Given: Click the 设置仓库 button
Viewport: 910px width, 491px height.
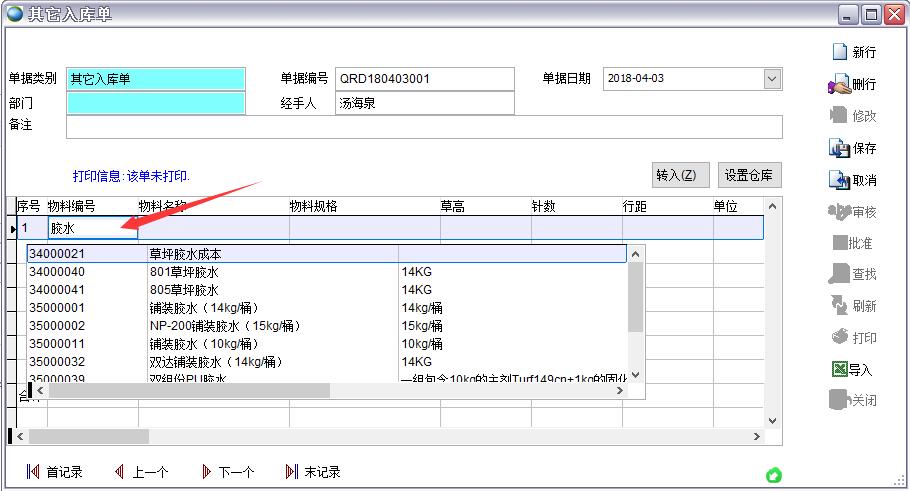Looking at the screenshot, I should pyautogui.click(x=749, y=175).
